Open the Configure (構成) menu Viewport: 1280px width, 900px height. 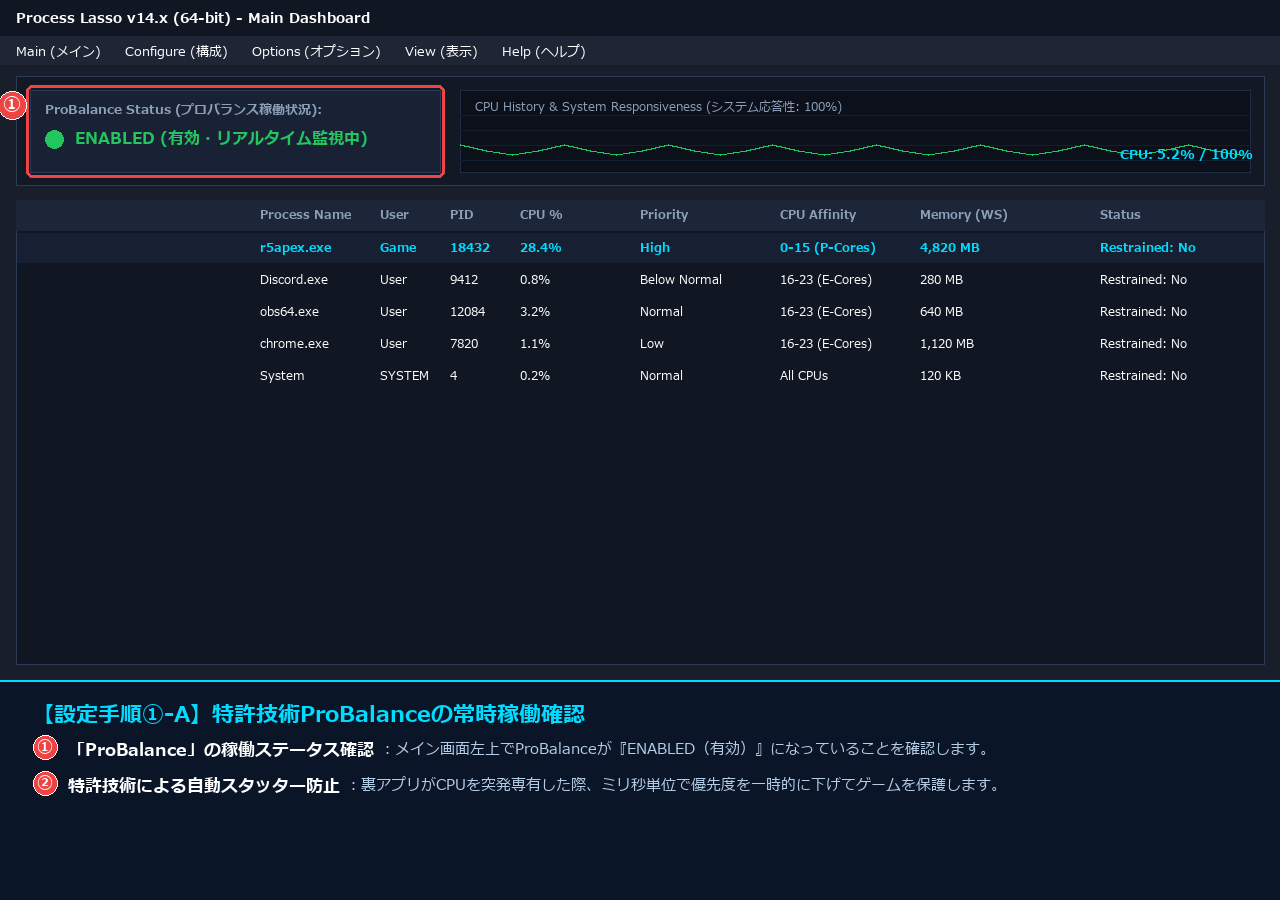tap(176, 51)
